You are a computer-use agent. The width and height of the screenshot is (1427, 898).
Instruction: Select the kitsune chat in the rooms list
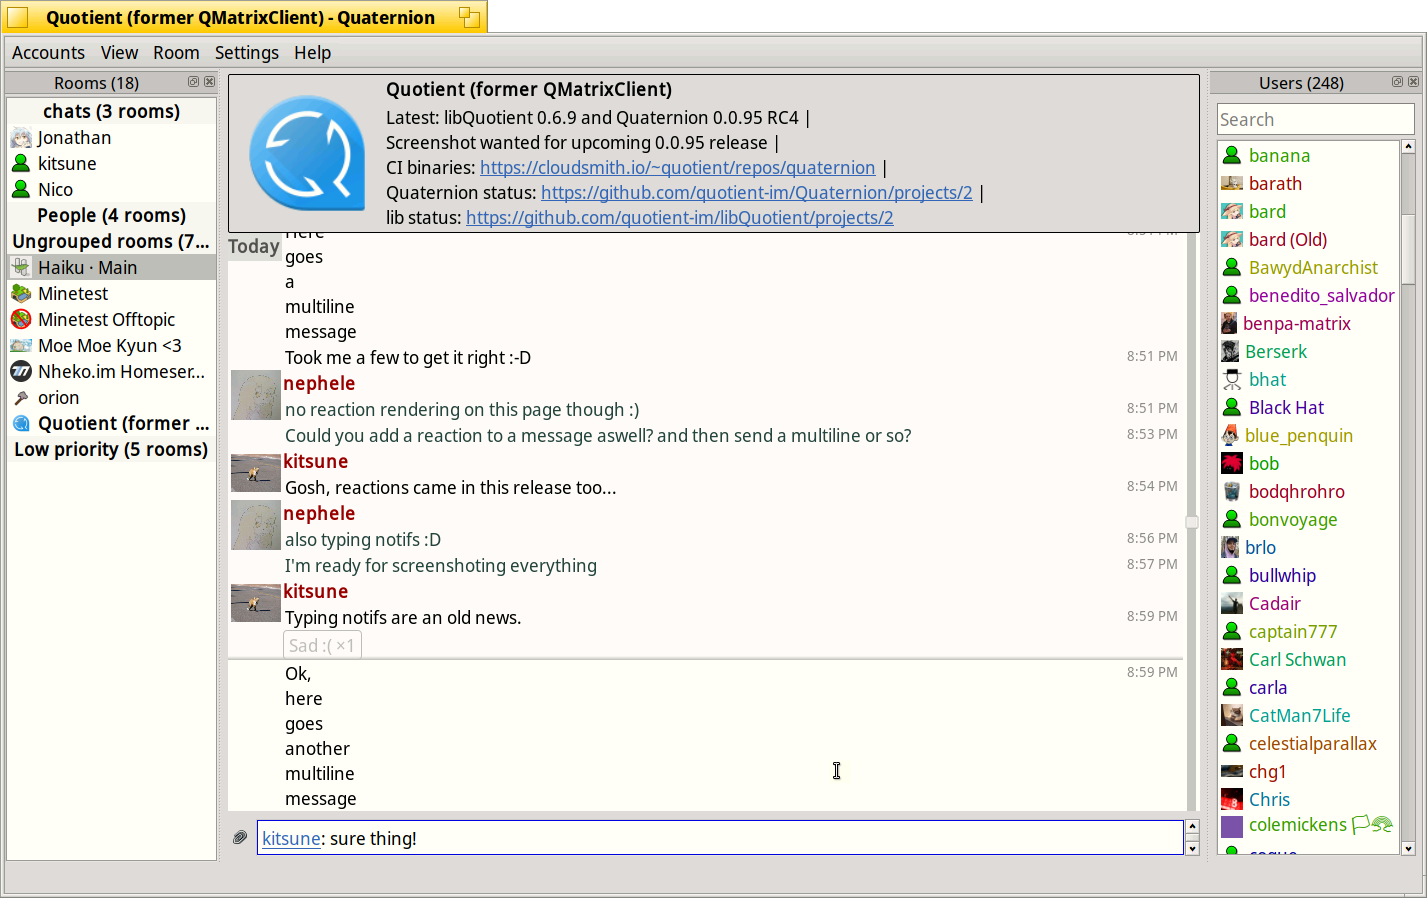pos(111,164)
